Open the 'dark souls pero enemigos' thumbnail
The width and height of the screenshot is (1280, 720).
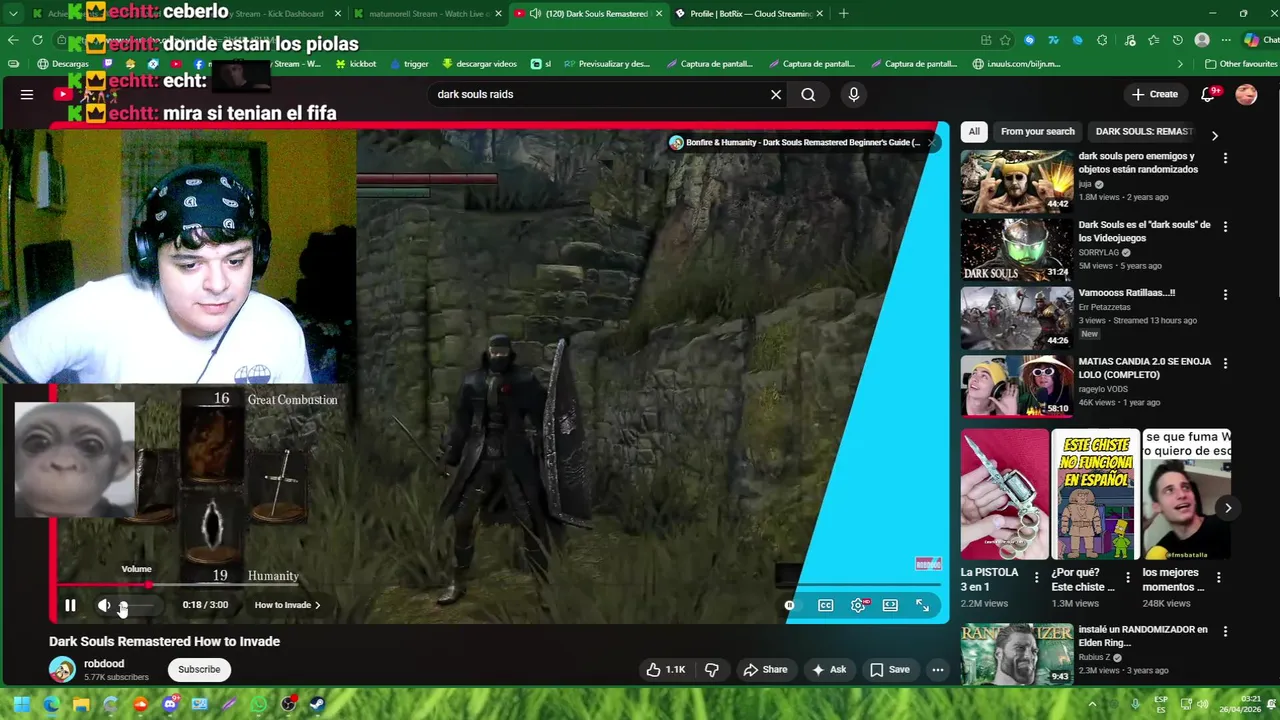pyautogui.click(x=1017, y=181)
